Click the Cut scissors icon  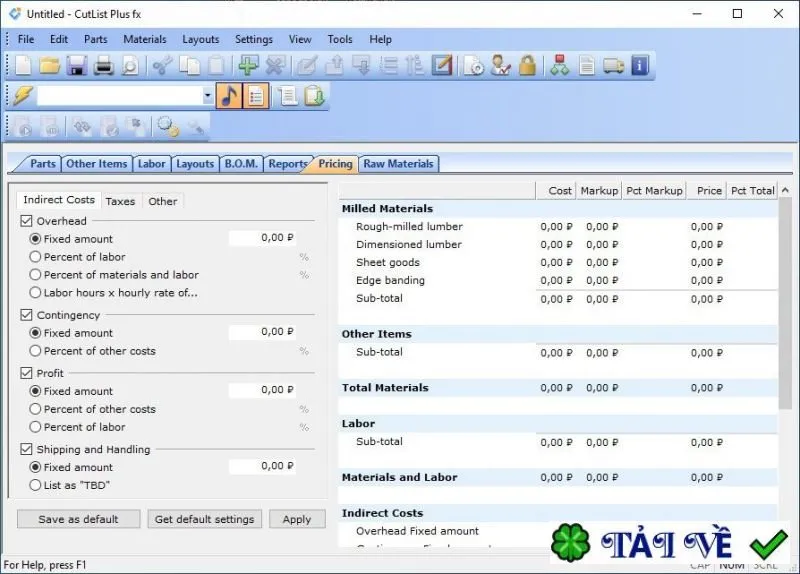[x=163, y=66]
